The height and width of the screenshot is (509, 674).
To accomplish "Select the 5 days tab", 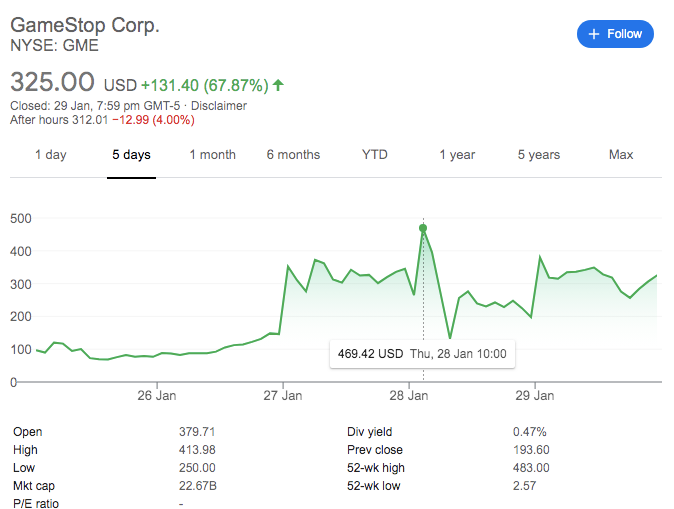I will [132, 155].
